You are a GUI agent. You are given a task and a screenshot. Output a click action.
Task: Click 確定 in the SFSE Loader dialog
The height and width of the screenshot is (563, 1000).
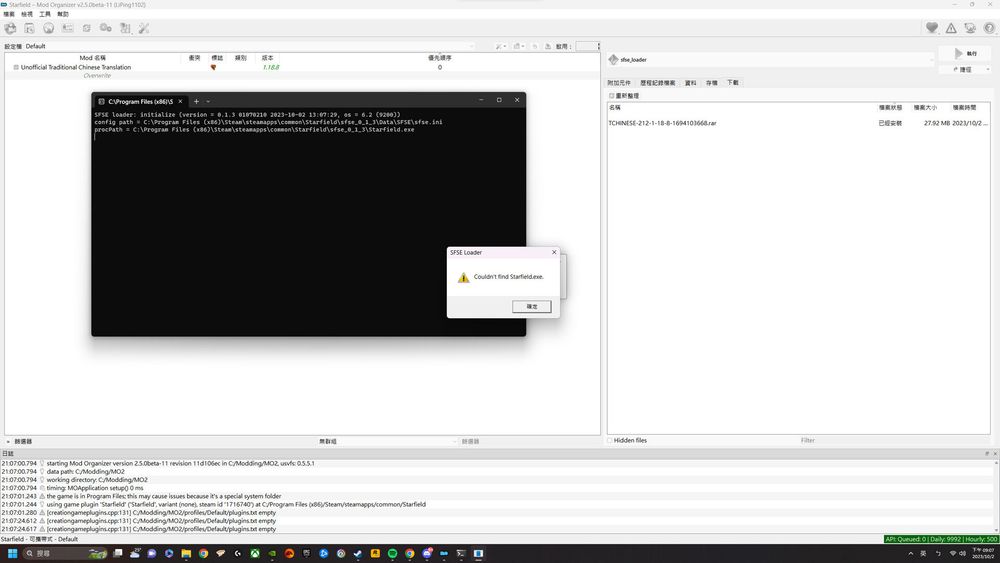click(532, 306)
